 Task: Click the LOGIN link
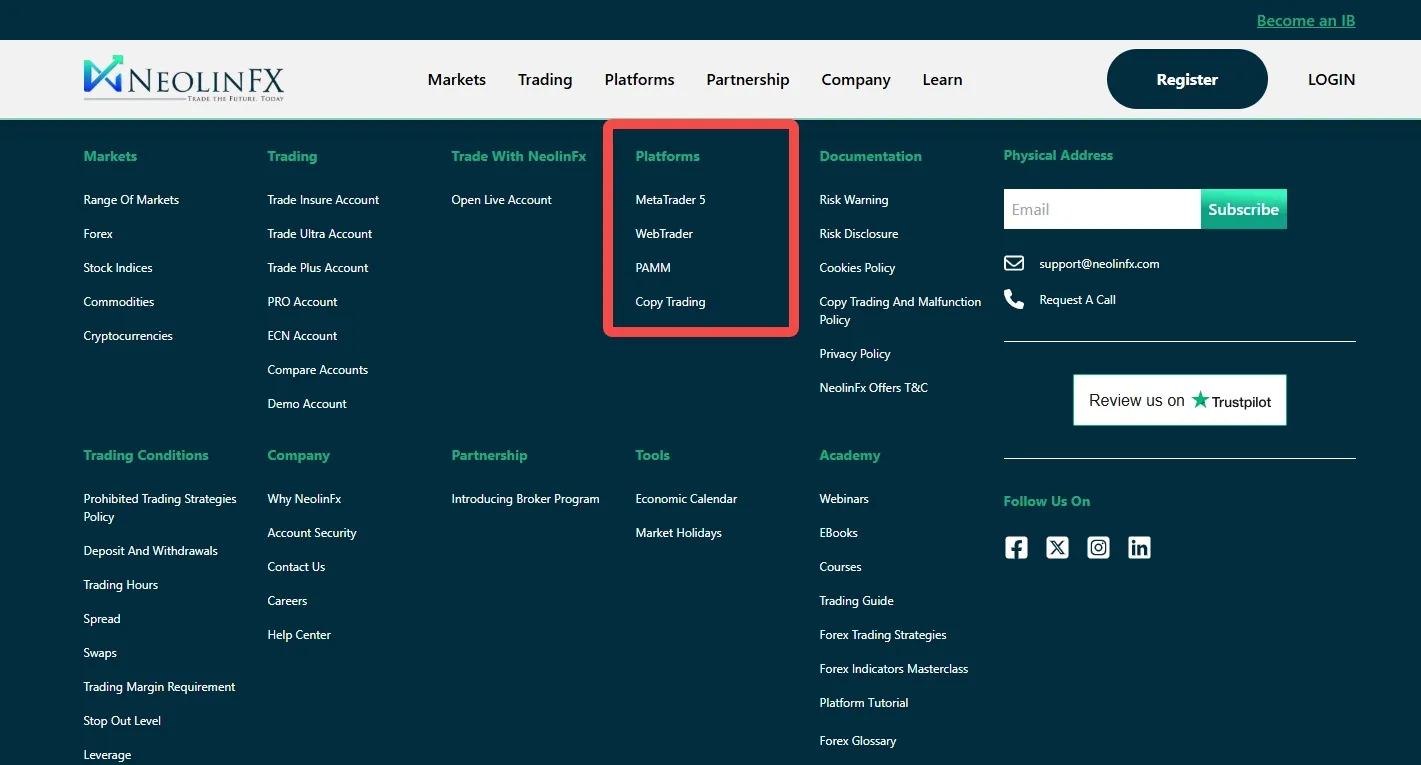(x=1332, y=80)
